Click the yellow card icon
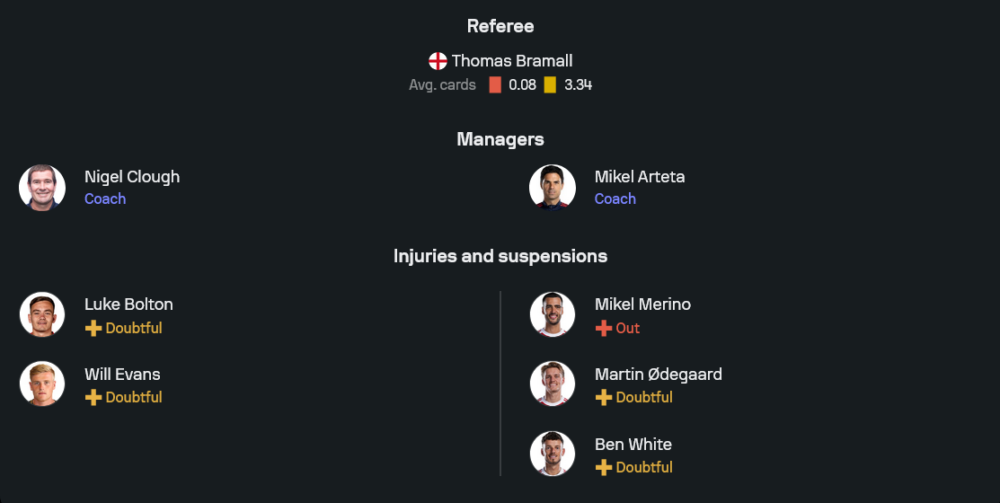 pos(550,85)
